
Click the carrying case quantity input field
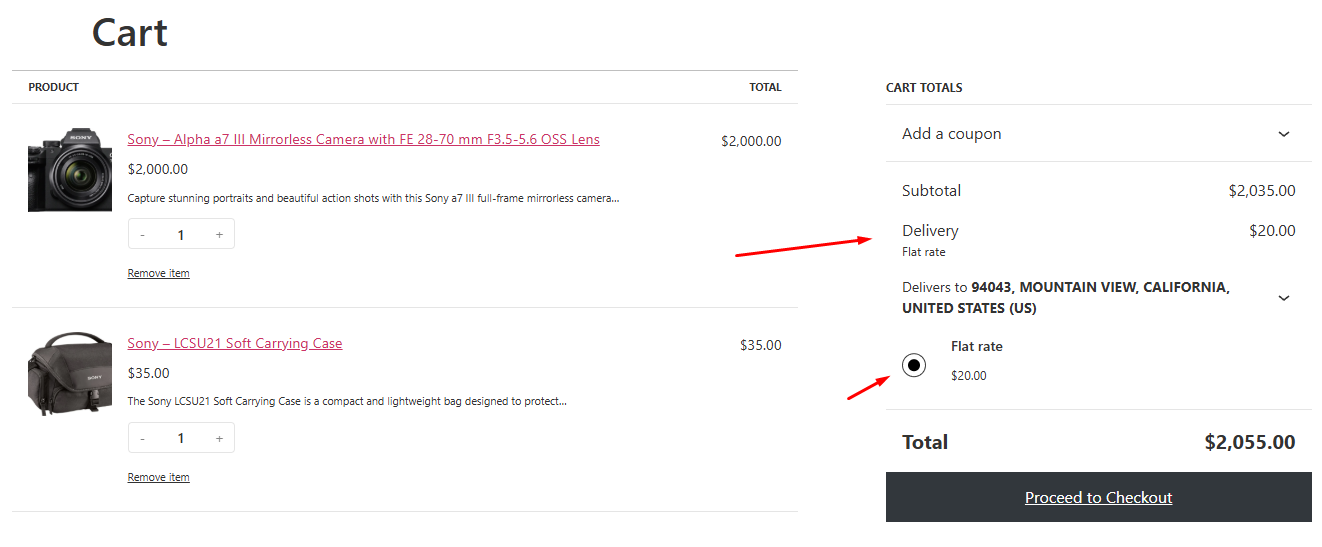181,438
